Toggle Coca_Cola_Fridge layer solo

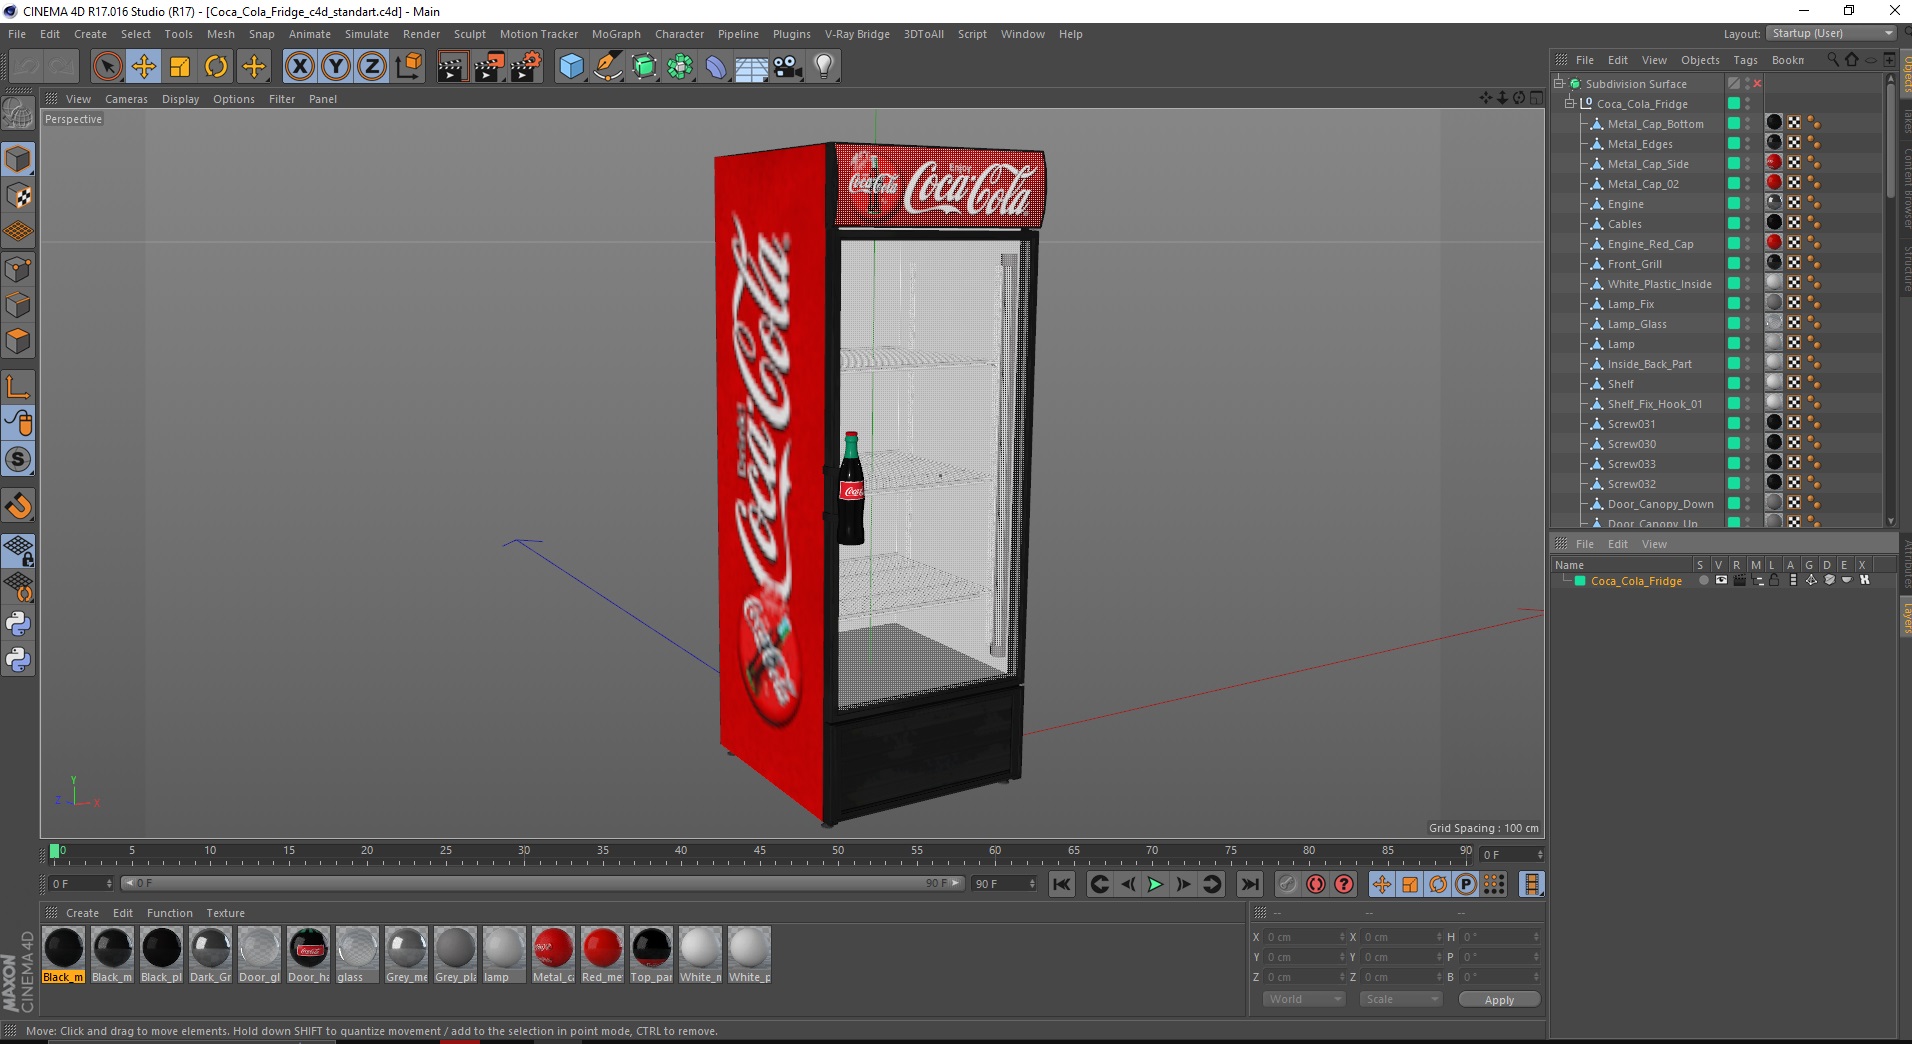[x=1703, y=580]
